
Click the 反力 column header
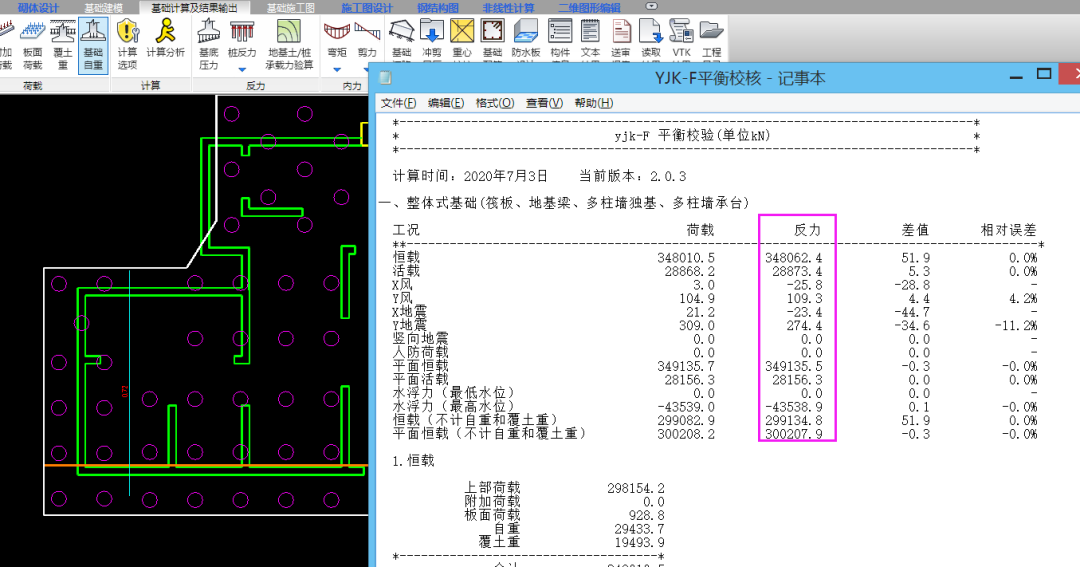807,229
